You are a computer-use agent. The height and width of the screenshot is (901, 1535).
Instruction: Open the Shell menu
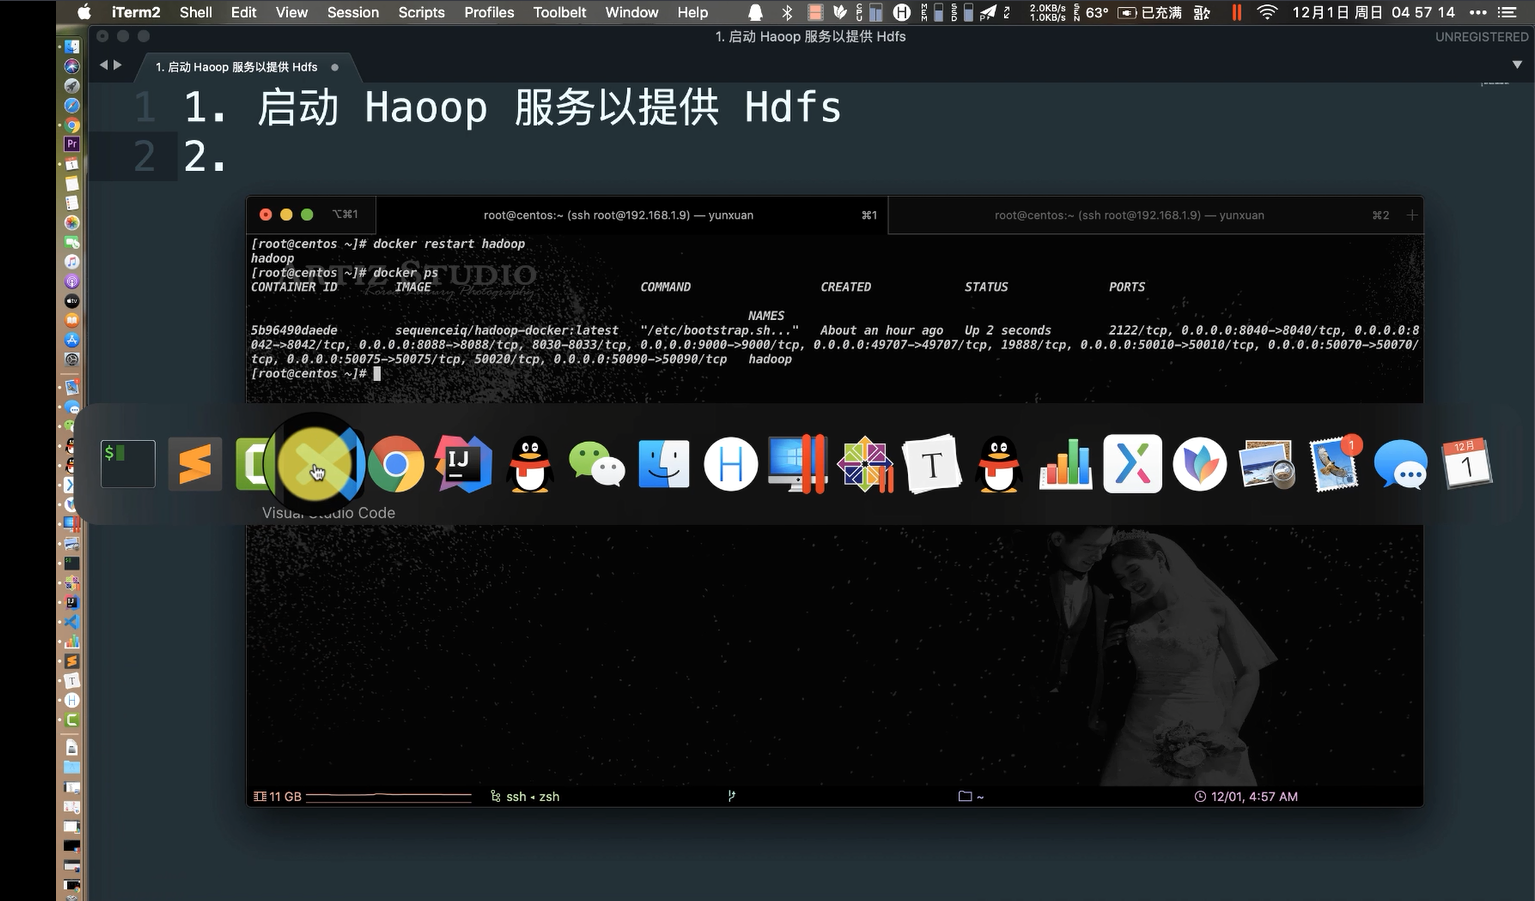(x=196, y=12)
